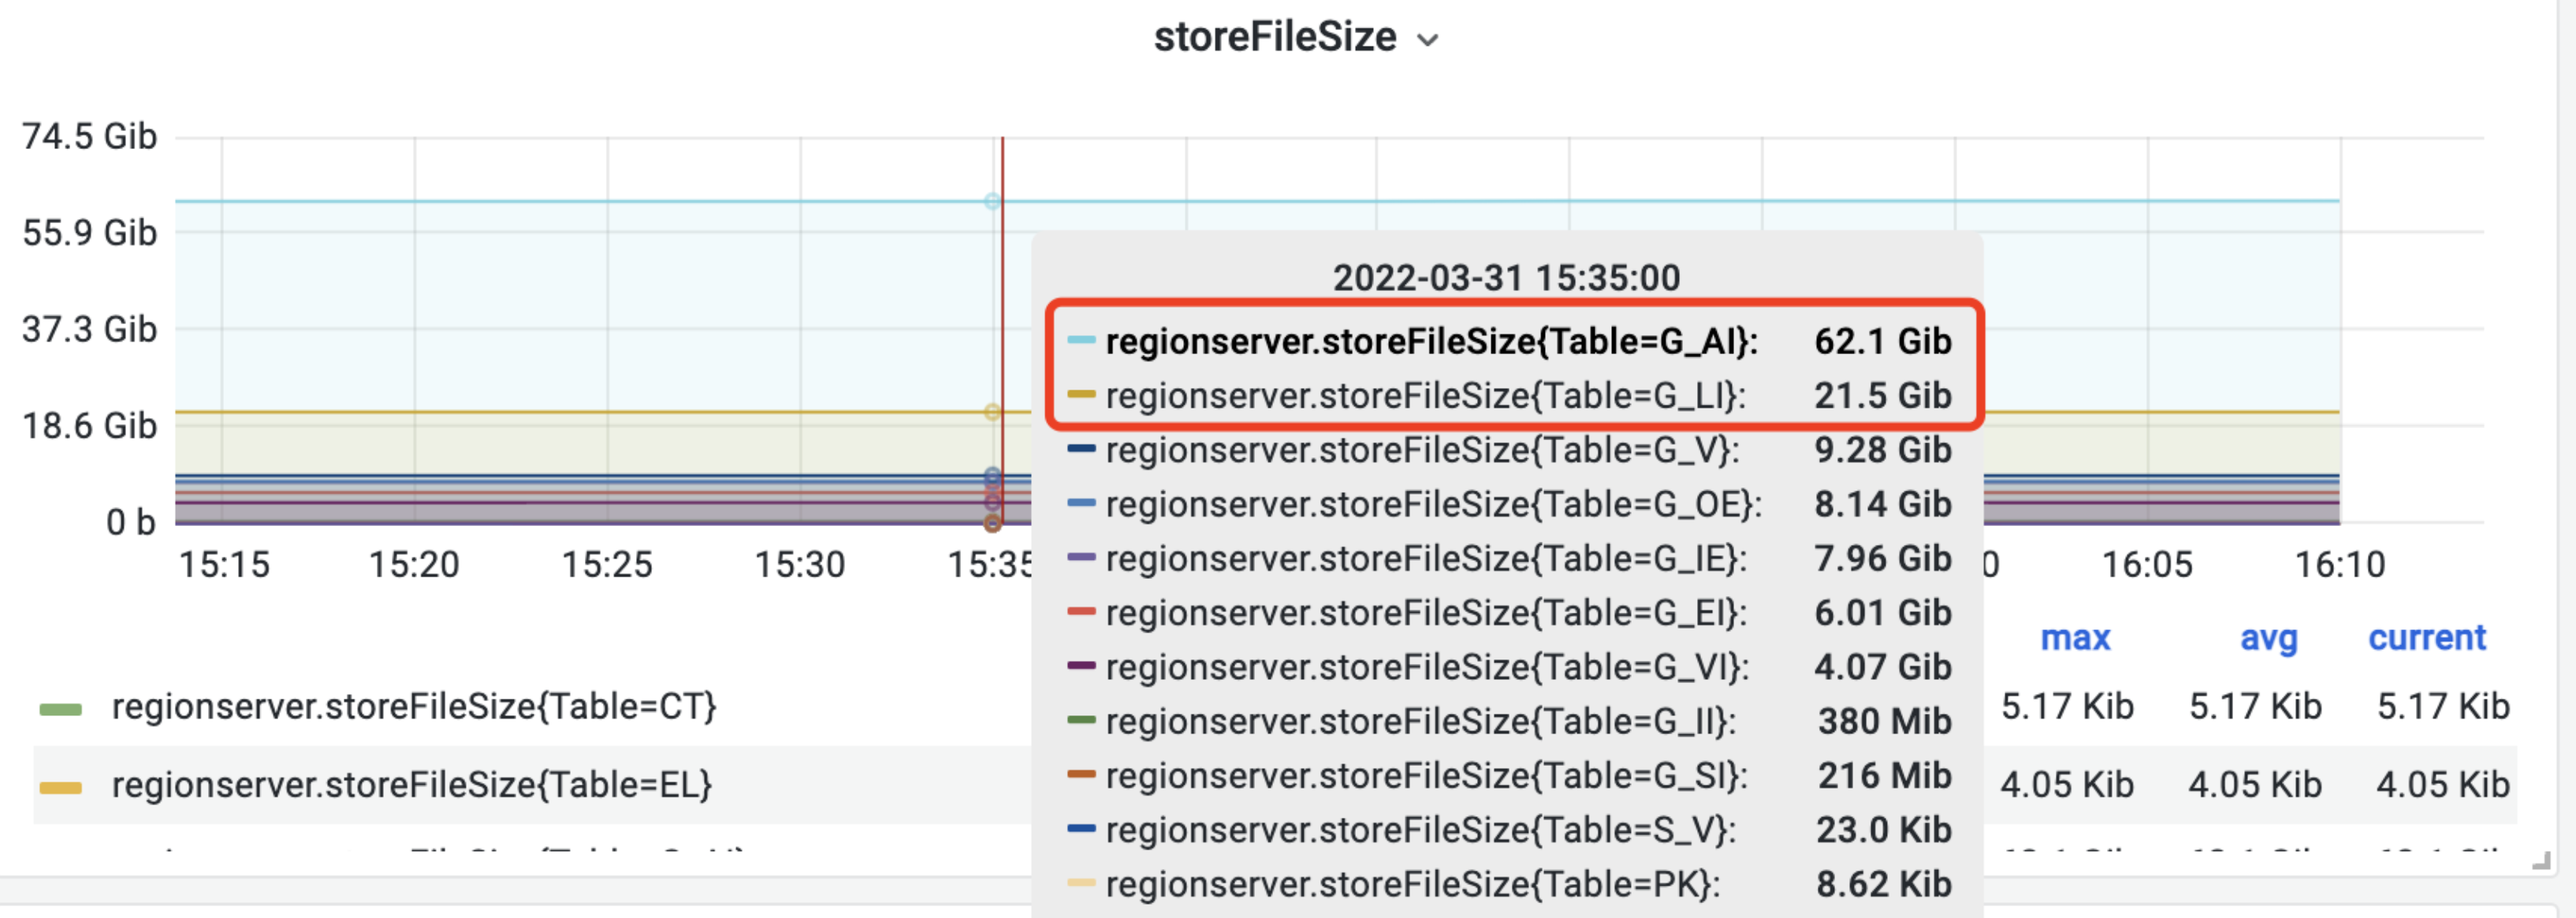
Task: Click the 74.5 Gib y-axis label
Action: pyautogui.click(x=90, y=136)
